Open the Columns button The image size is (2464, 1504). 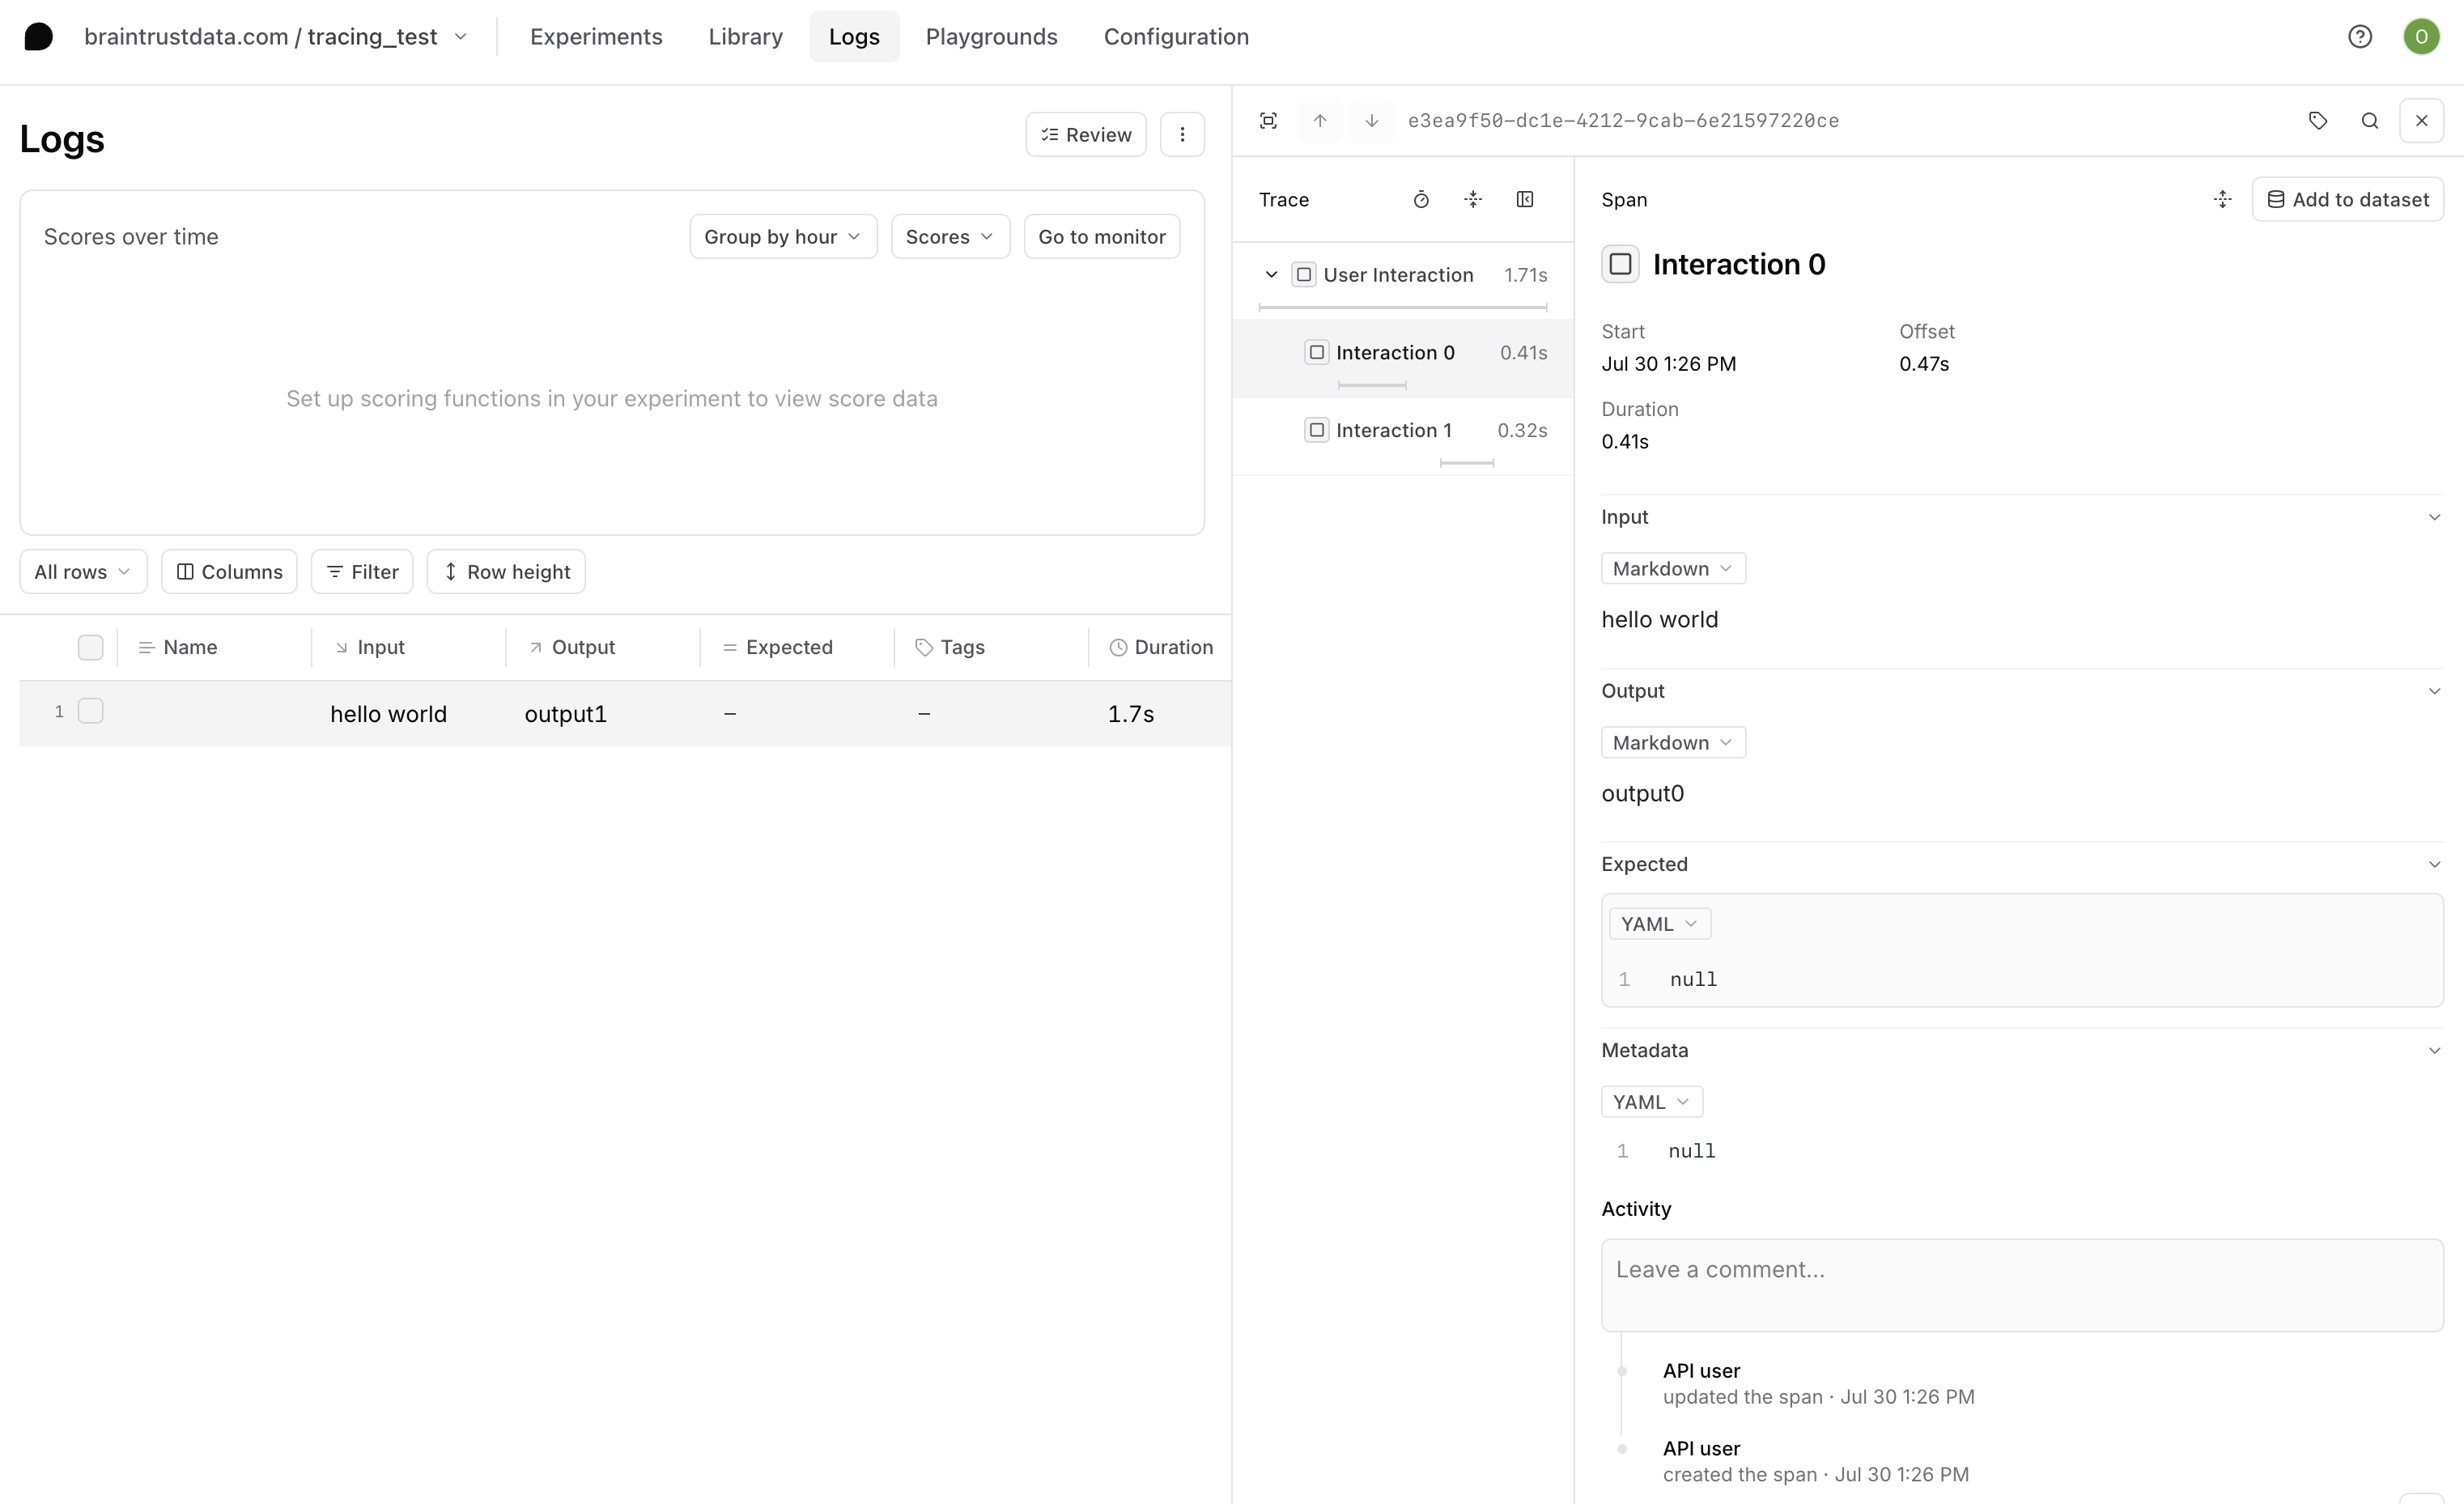(x=229, y=572)
